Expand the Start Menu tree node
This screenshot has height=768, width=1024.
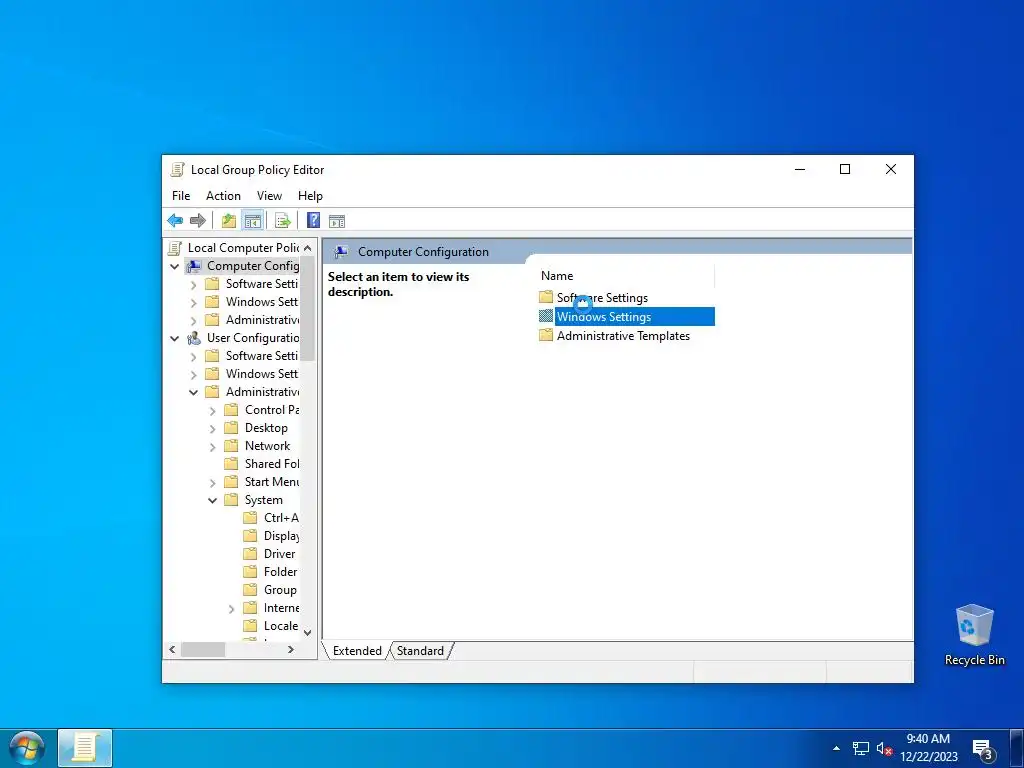point(212,483)
